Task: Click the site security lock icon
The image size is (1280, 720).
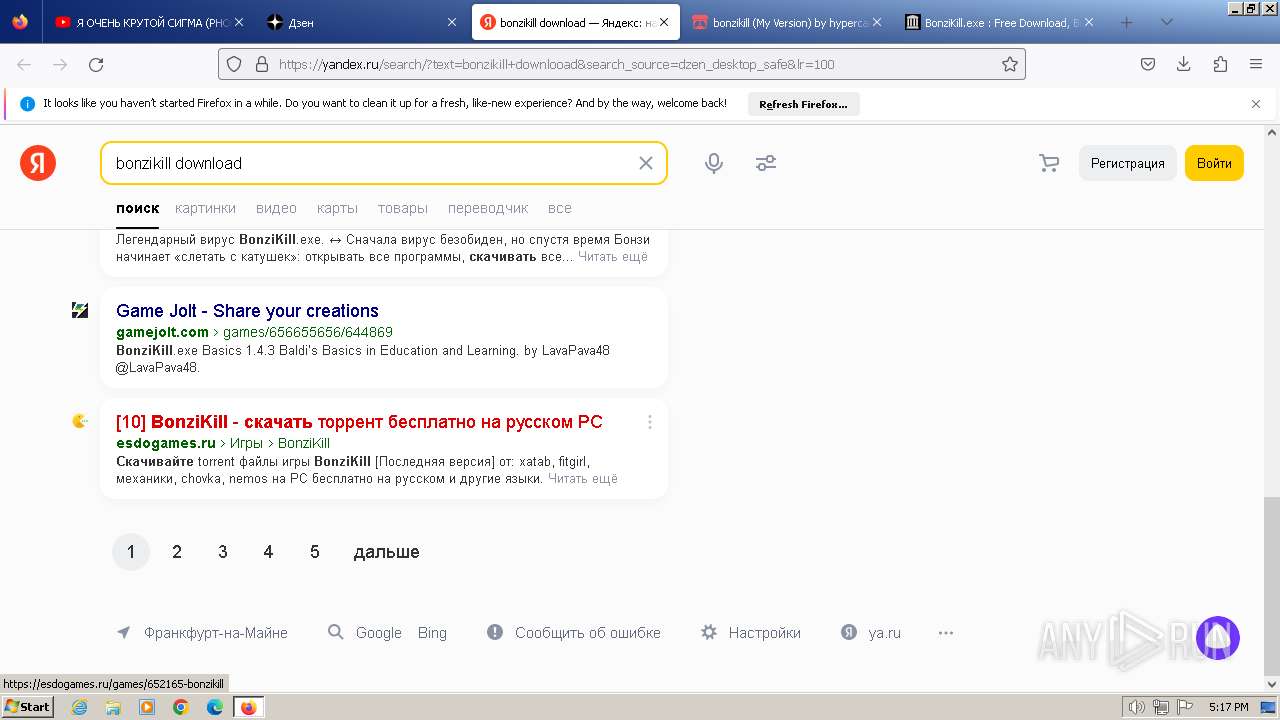Action: (x=261, y=64)
